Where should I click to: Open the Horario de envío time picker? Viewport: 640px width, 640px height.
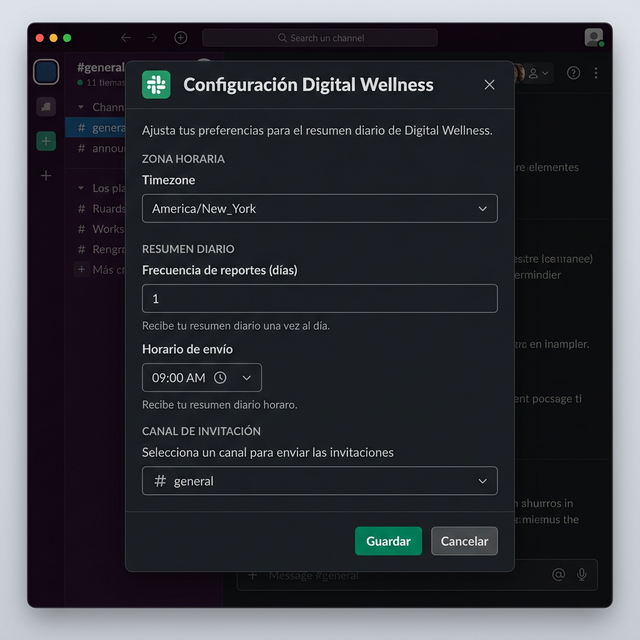click(202, 378)
